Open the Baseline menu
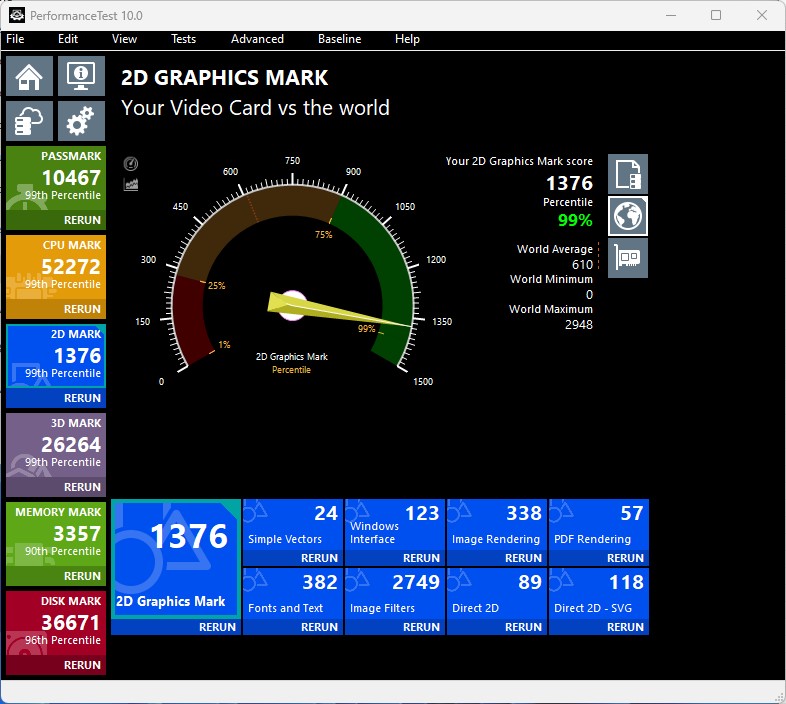Screen dimensions: 786x704 (339, 39)
